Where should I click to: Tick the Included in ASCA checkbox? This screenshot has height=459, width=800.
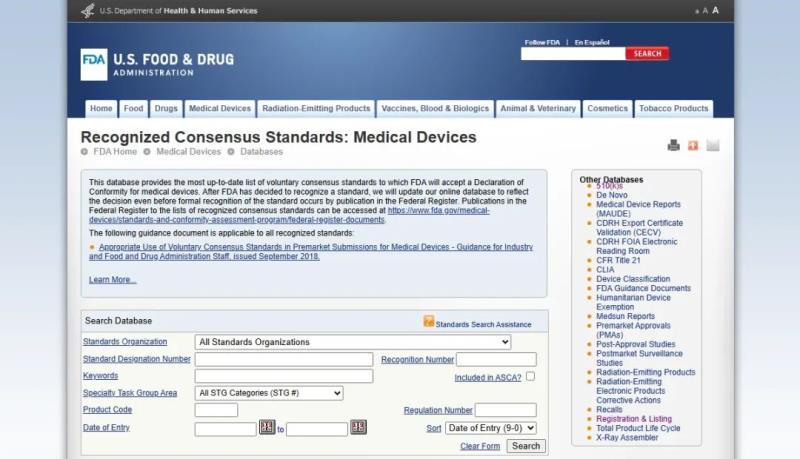tap(530, 377)
